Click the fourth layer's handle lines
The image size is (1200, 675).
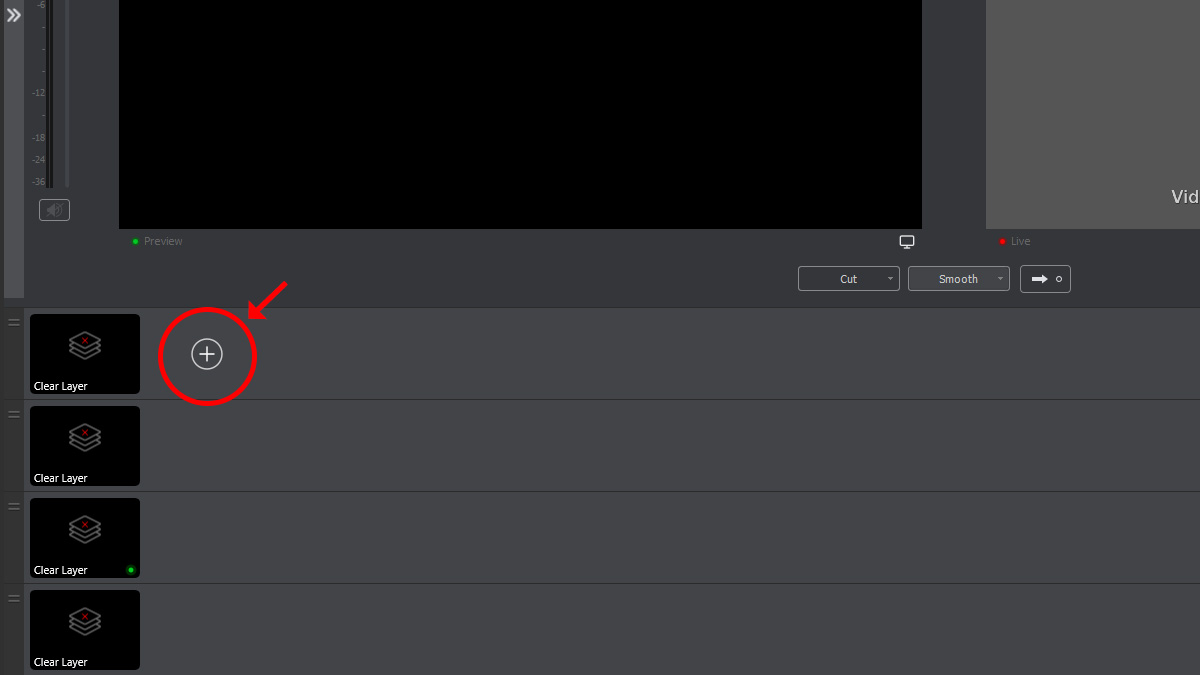coord(14,598)
